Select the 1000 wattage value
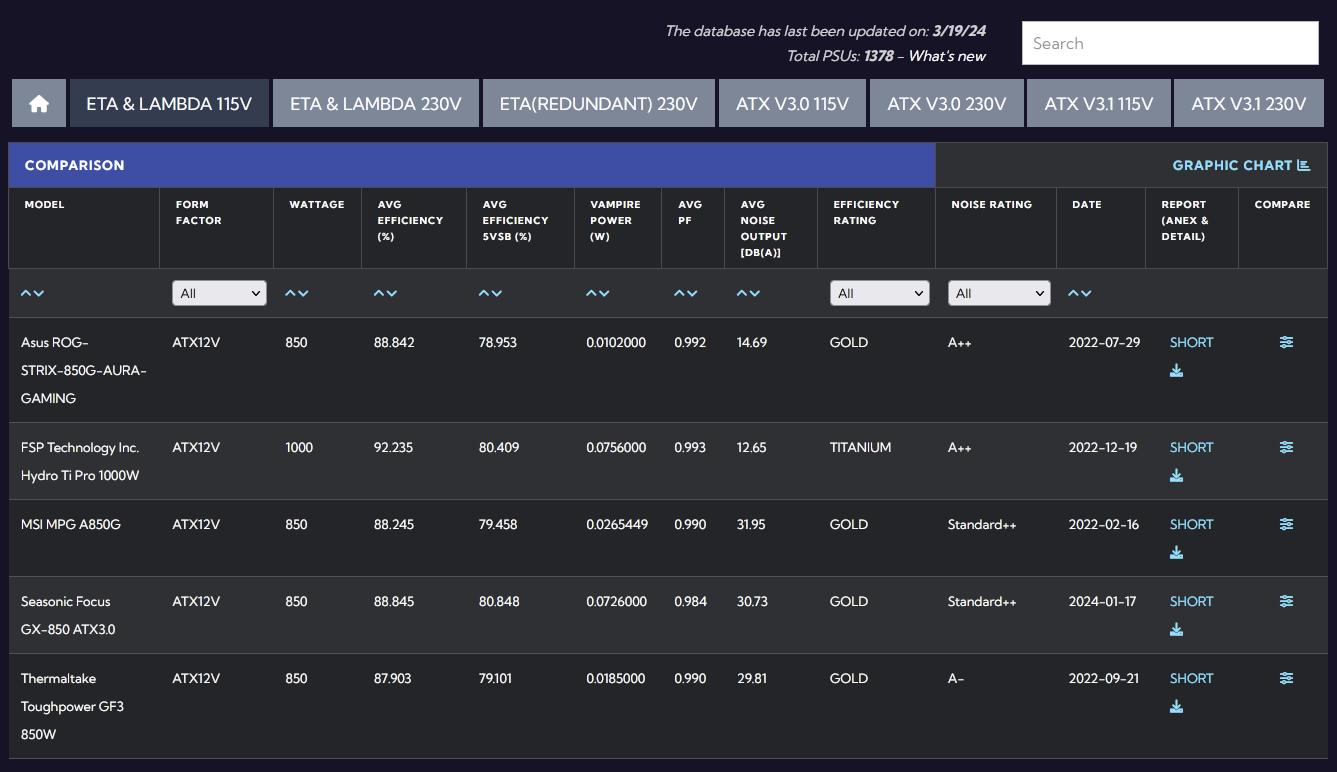This screenshot has height=772, width=1337. [x=299, y=447]
